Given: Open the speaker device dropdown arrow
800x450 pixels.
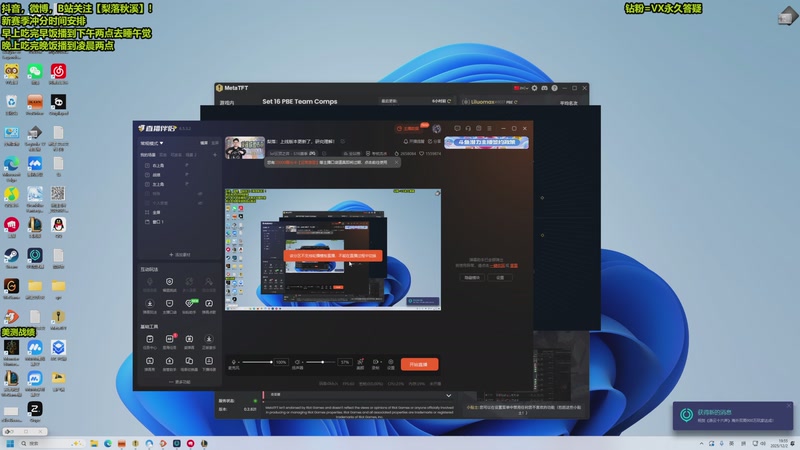Looking at the screenshot, I should (x=302, y=362).
